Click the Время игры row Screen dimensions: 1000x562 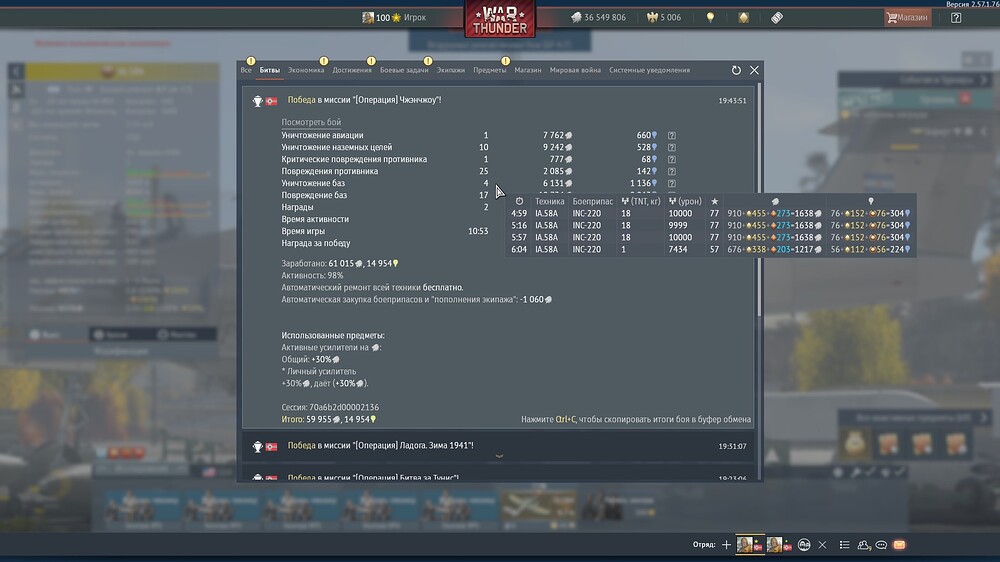(385, 231)
